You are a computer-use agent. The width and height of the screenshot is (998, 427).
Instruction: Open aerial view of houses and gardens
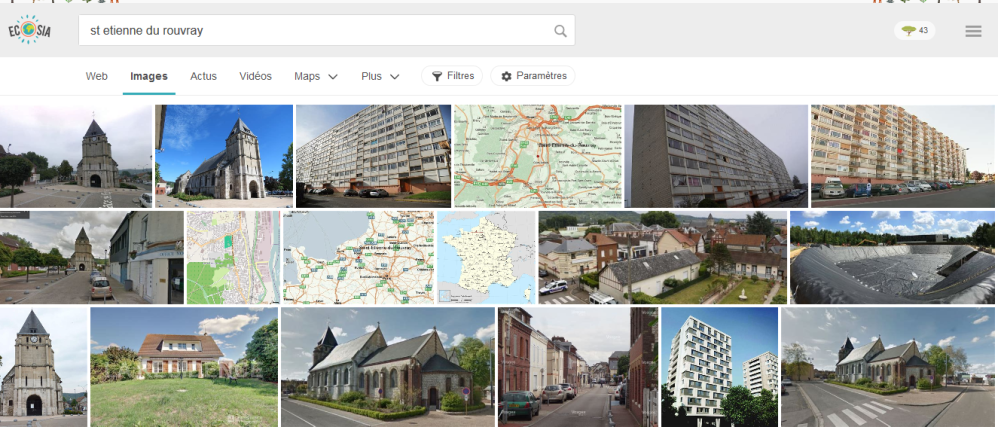(x=663, y=257)
